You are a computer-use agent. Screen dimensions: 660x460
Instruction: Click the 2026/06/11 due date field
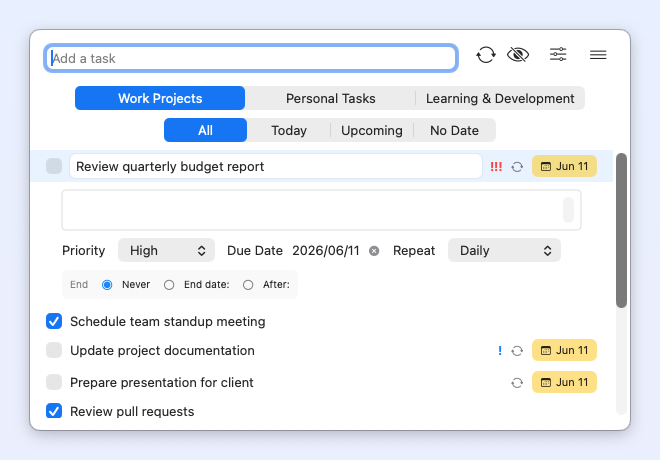(326, 250)
